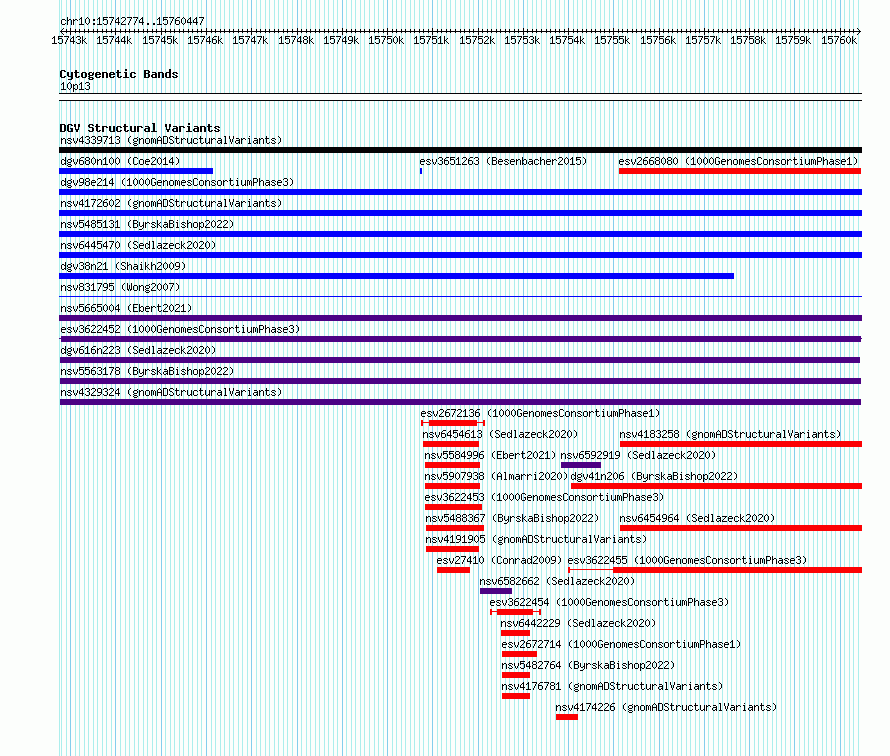The width and height of the screenshot is (890, 756).
Task: Click nsv6592919 (Sedlazeck2020) label
Action: coord(638,455)
